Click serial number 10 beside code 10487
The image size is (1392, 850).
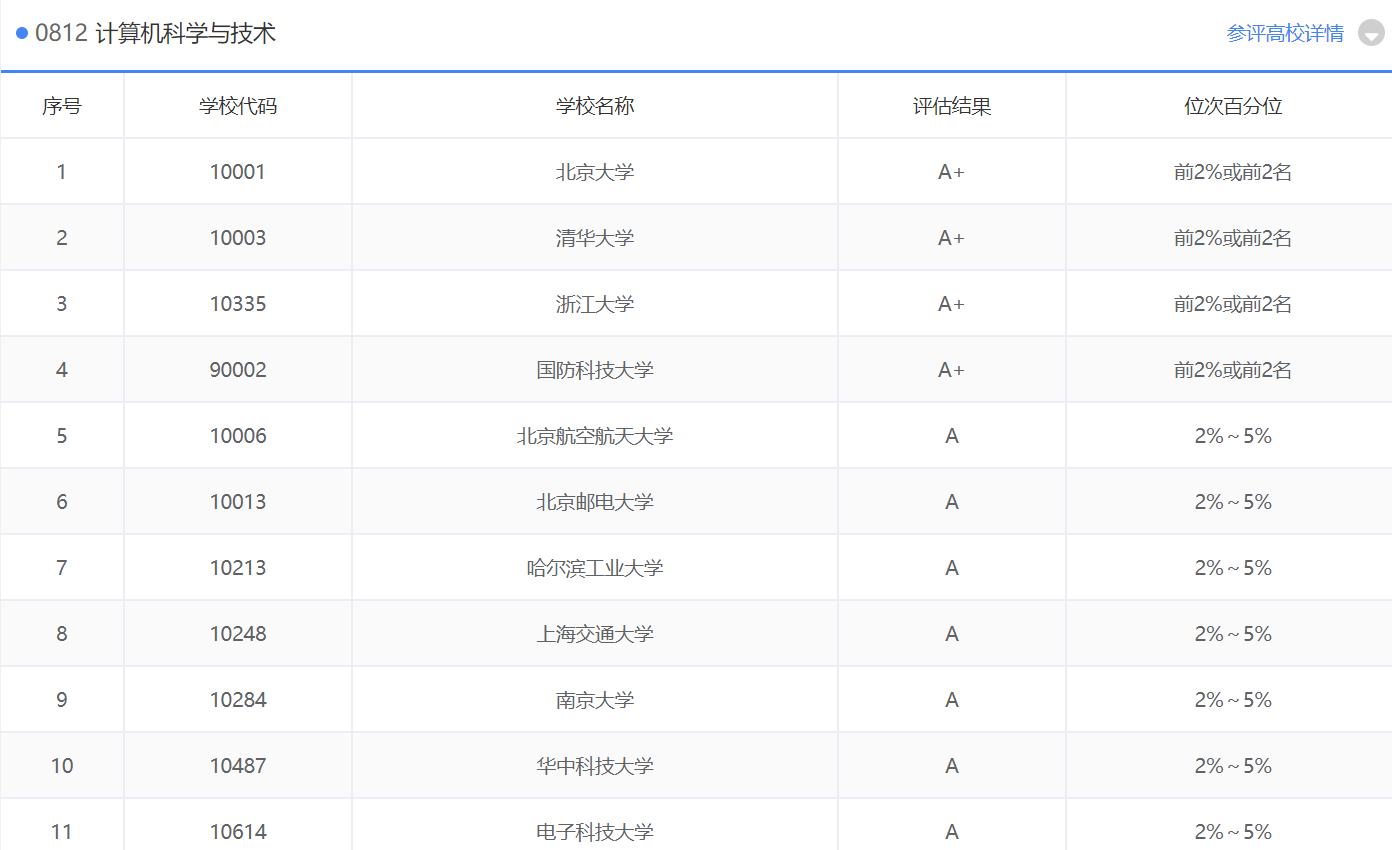tap(62, 766)
